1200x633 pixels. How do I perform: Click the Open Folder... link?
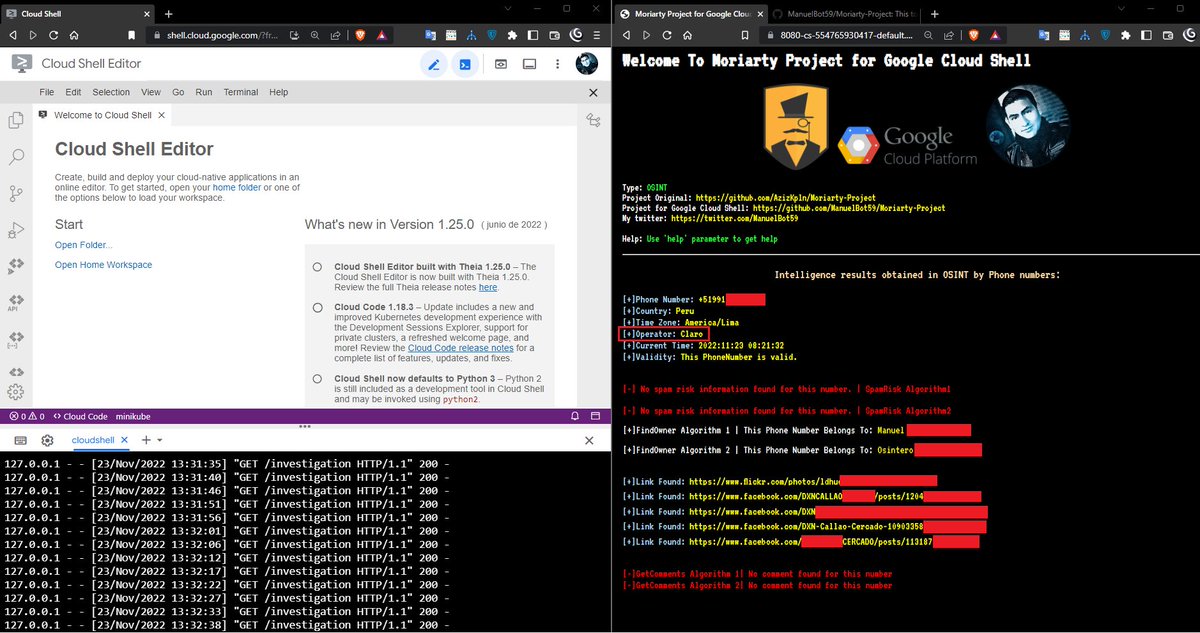[x=84, y=245]
